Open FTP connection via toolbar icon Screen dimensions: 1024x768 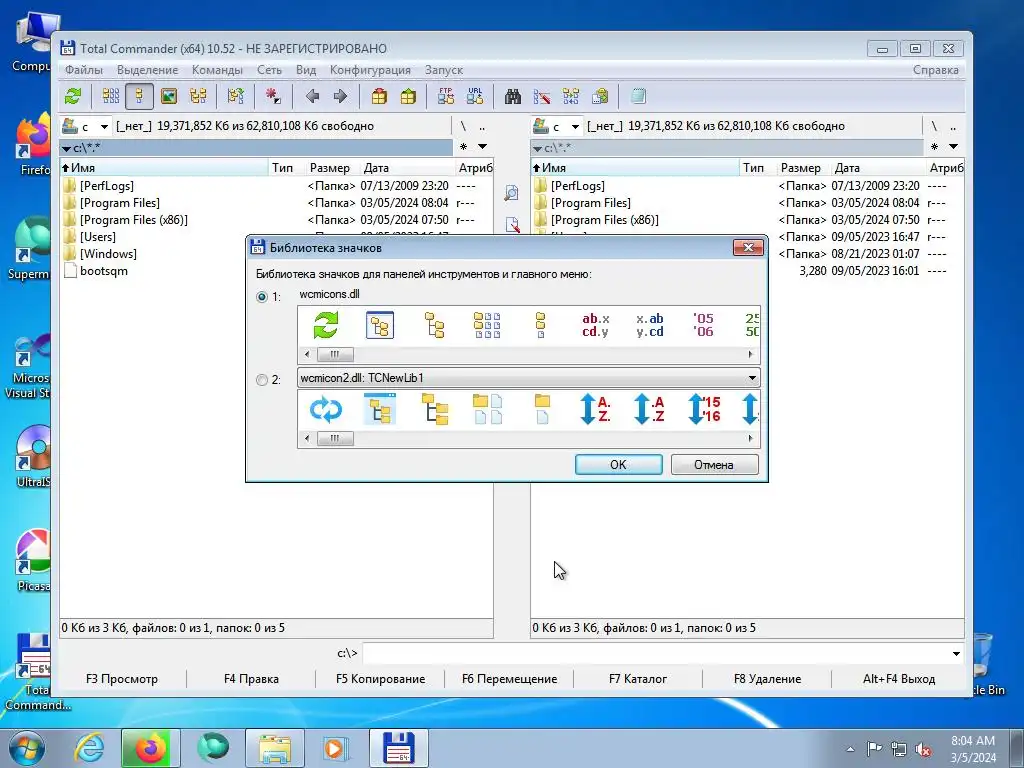pyautogui.click(x=446, y=97)
